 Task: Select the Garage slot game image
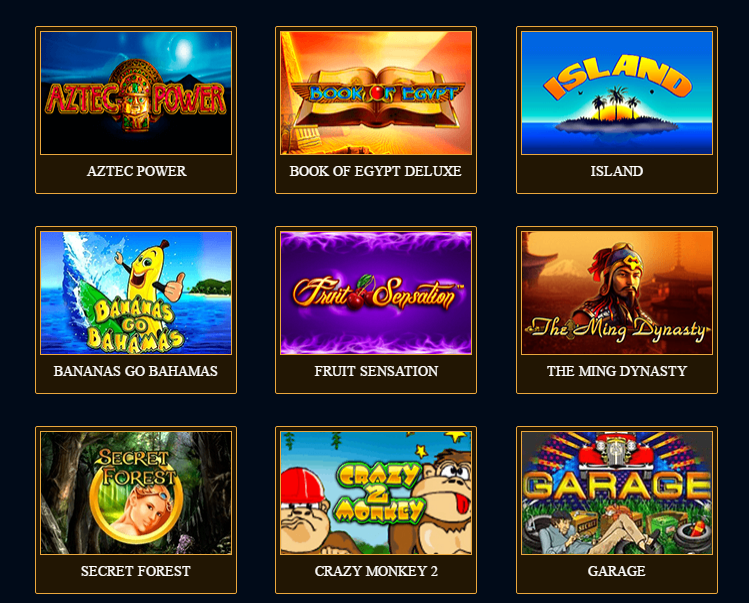[617, 493]
